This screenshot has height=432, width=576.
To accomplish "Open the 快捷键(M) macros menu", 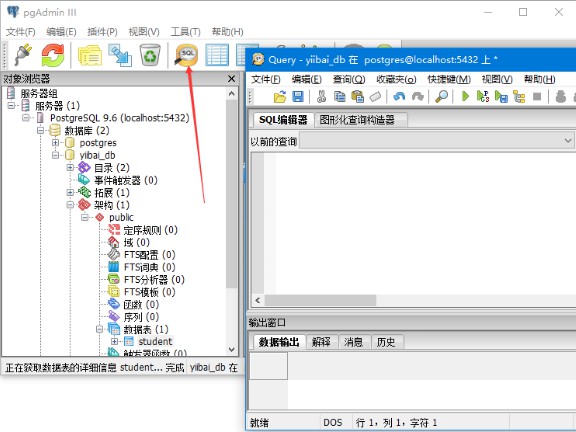I will tap(449, 79).
